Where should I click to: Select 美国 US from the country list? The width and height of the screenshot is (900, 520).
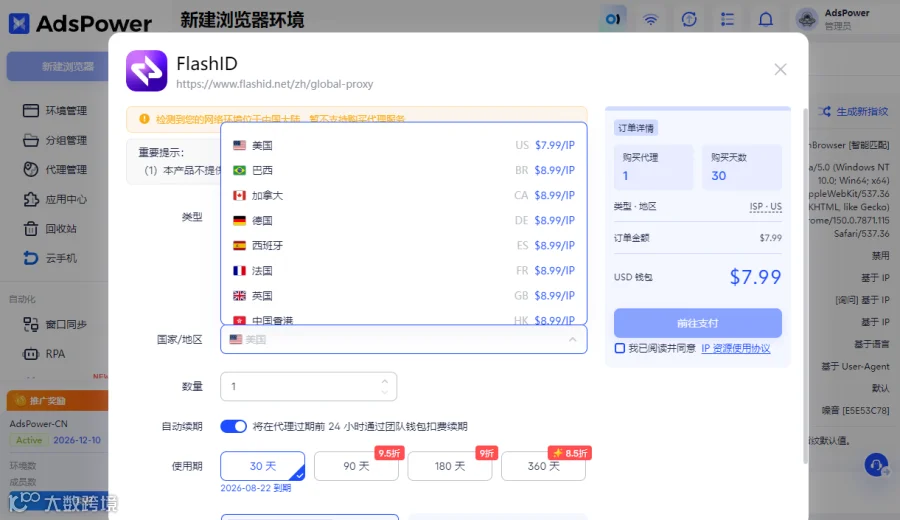click(404, 145)
